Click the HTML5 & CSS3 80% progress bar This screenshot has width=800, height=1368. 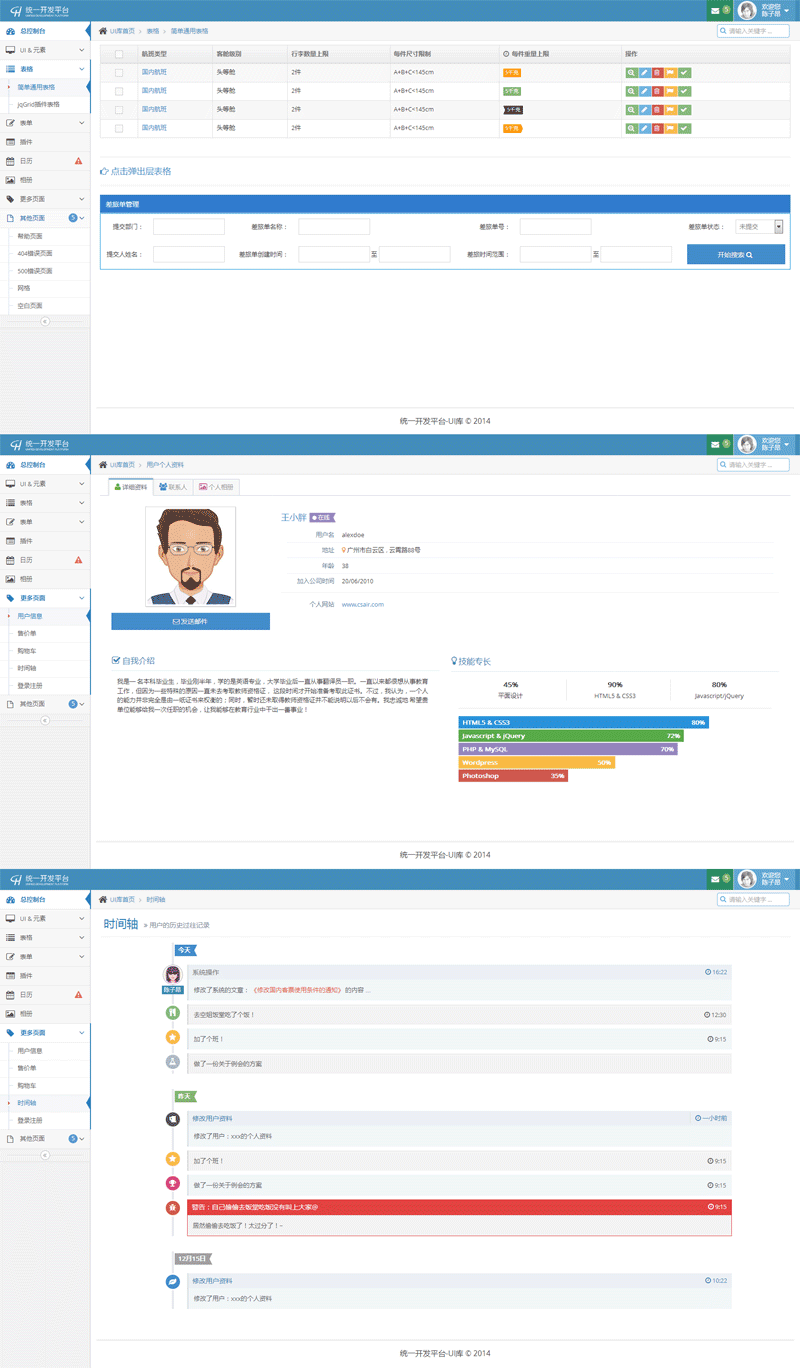(x=584, y=722)
